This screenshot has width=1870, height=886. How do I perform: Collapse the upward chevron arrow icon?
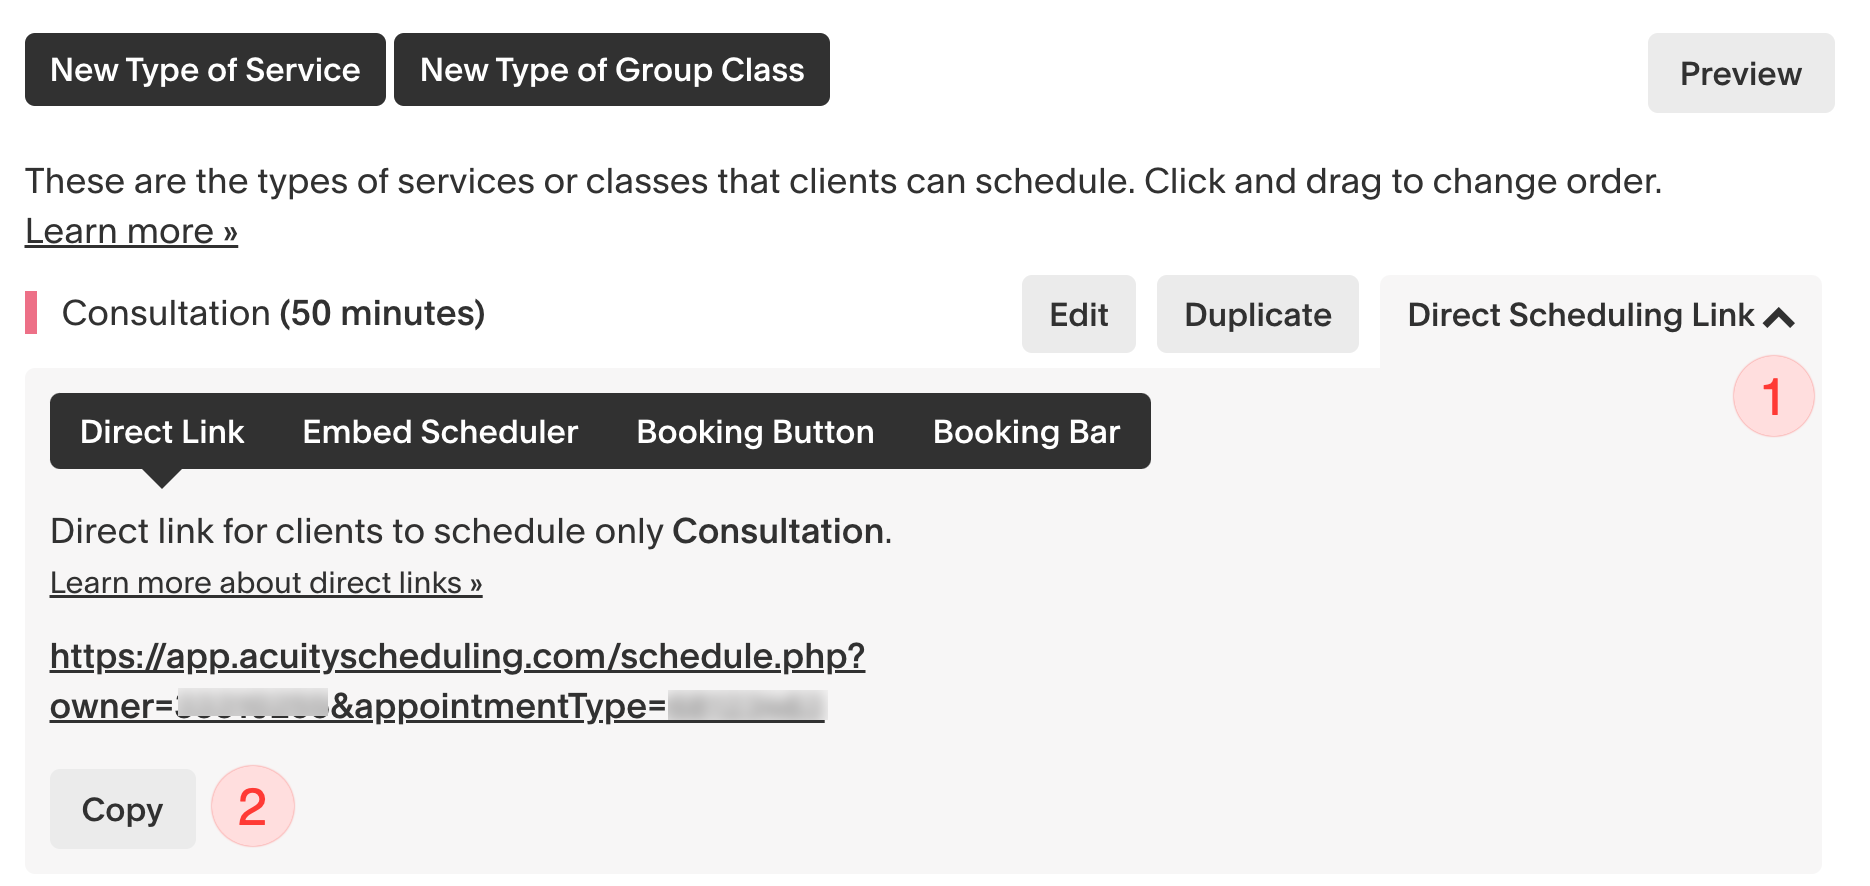[1779, 318]
